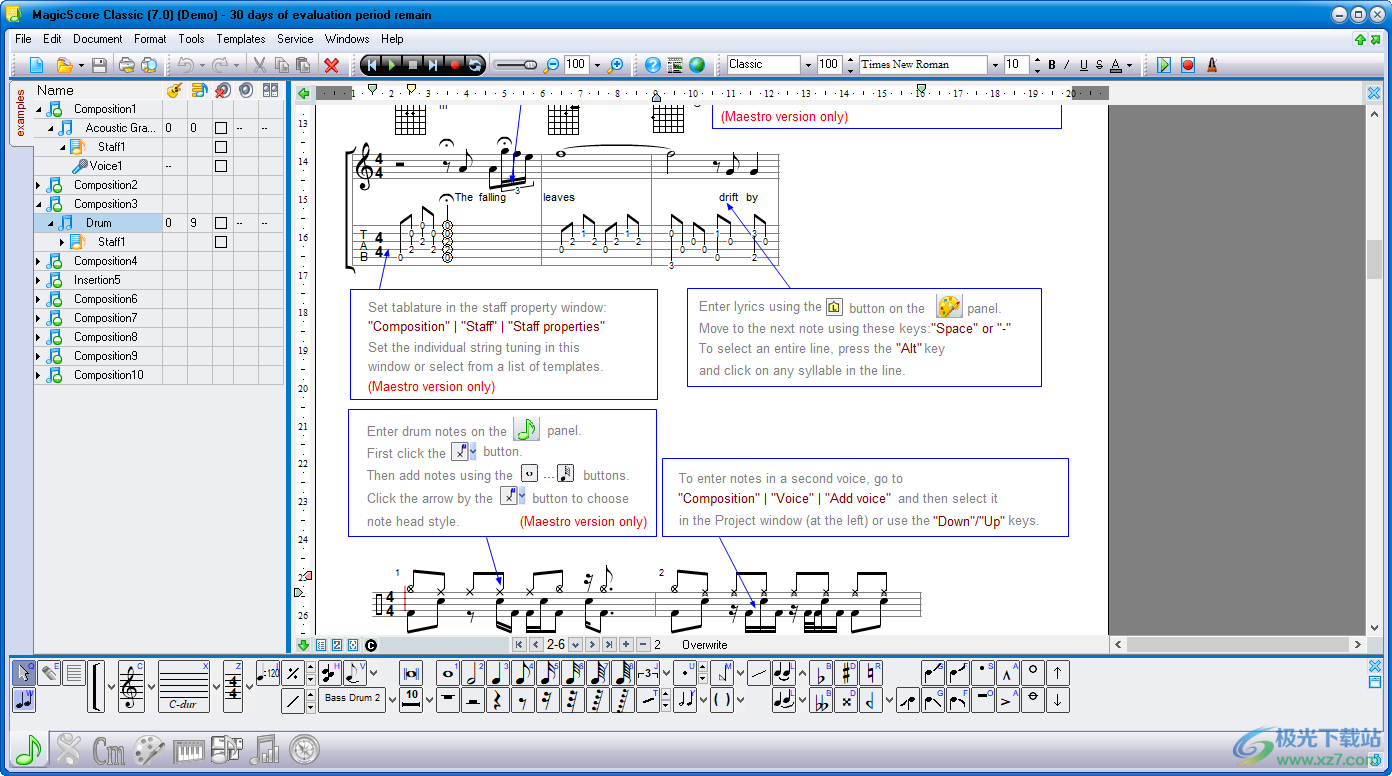The width and height of the screenshot is (1392, 776).
Task: Choose the half note duration
Action: click(x=472, y=673)
